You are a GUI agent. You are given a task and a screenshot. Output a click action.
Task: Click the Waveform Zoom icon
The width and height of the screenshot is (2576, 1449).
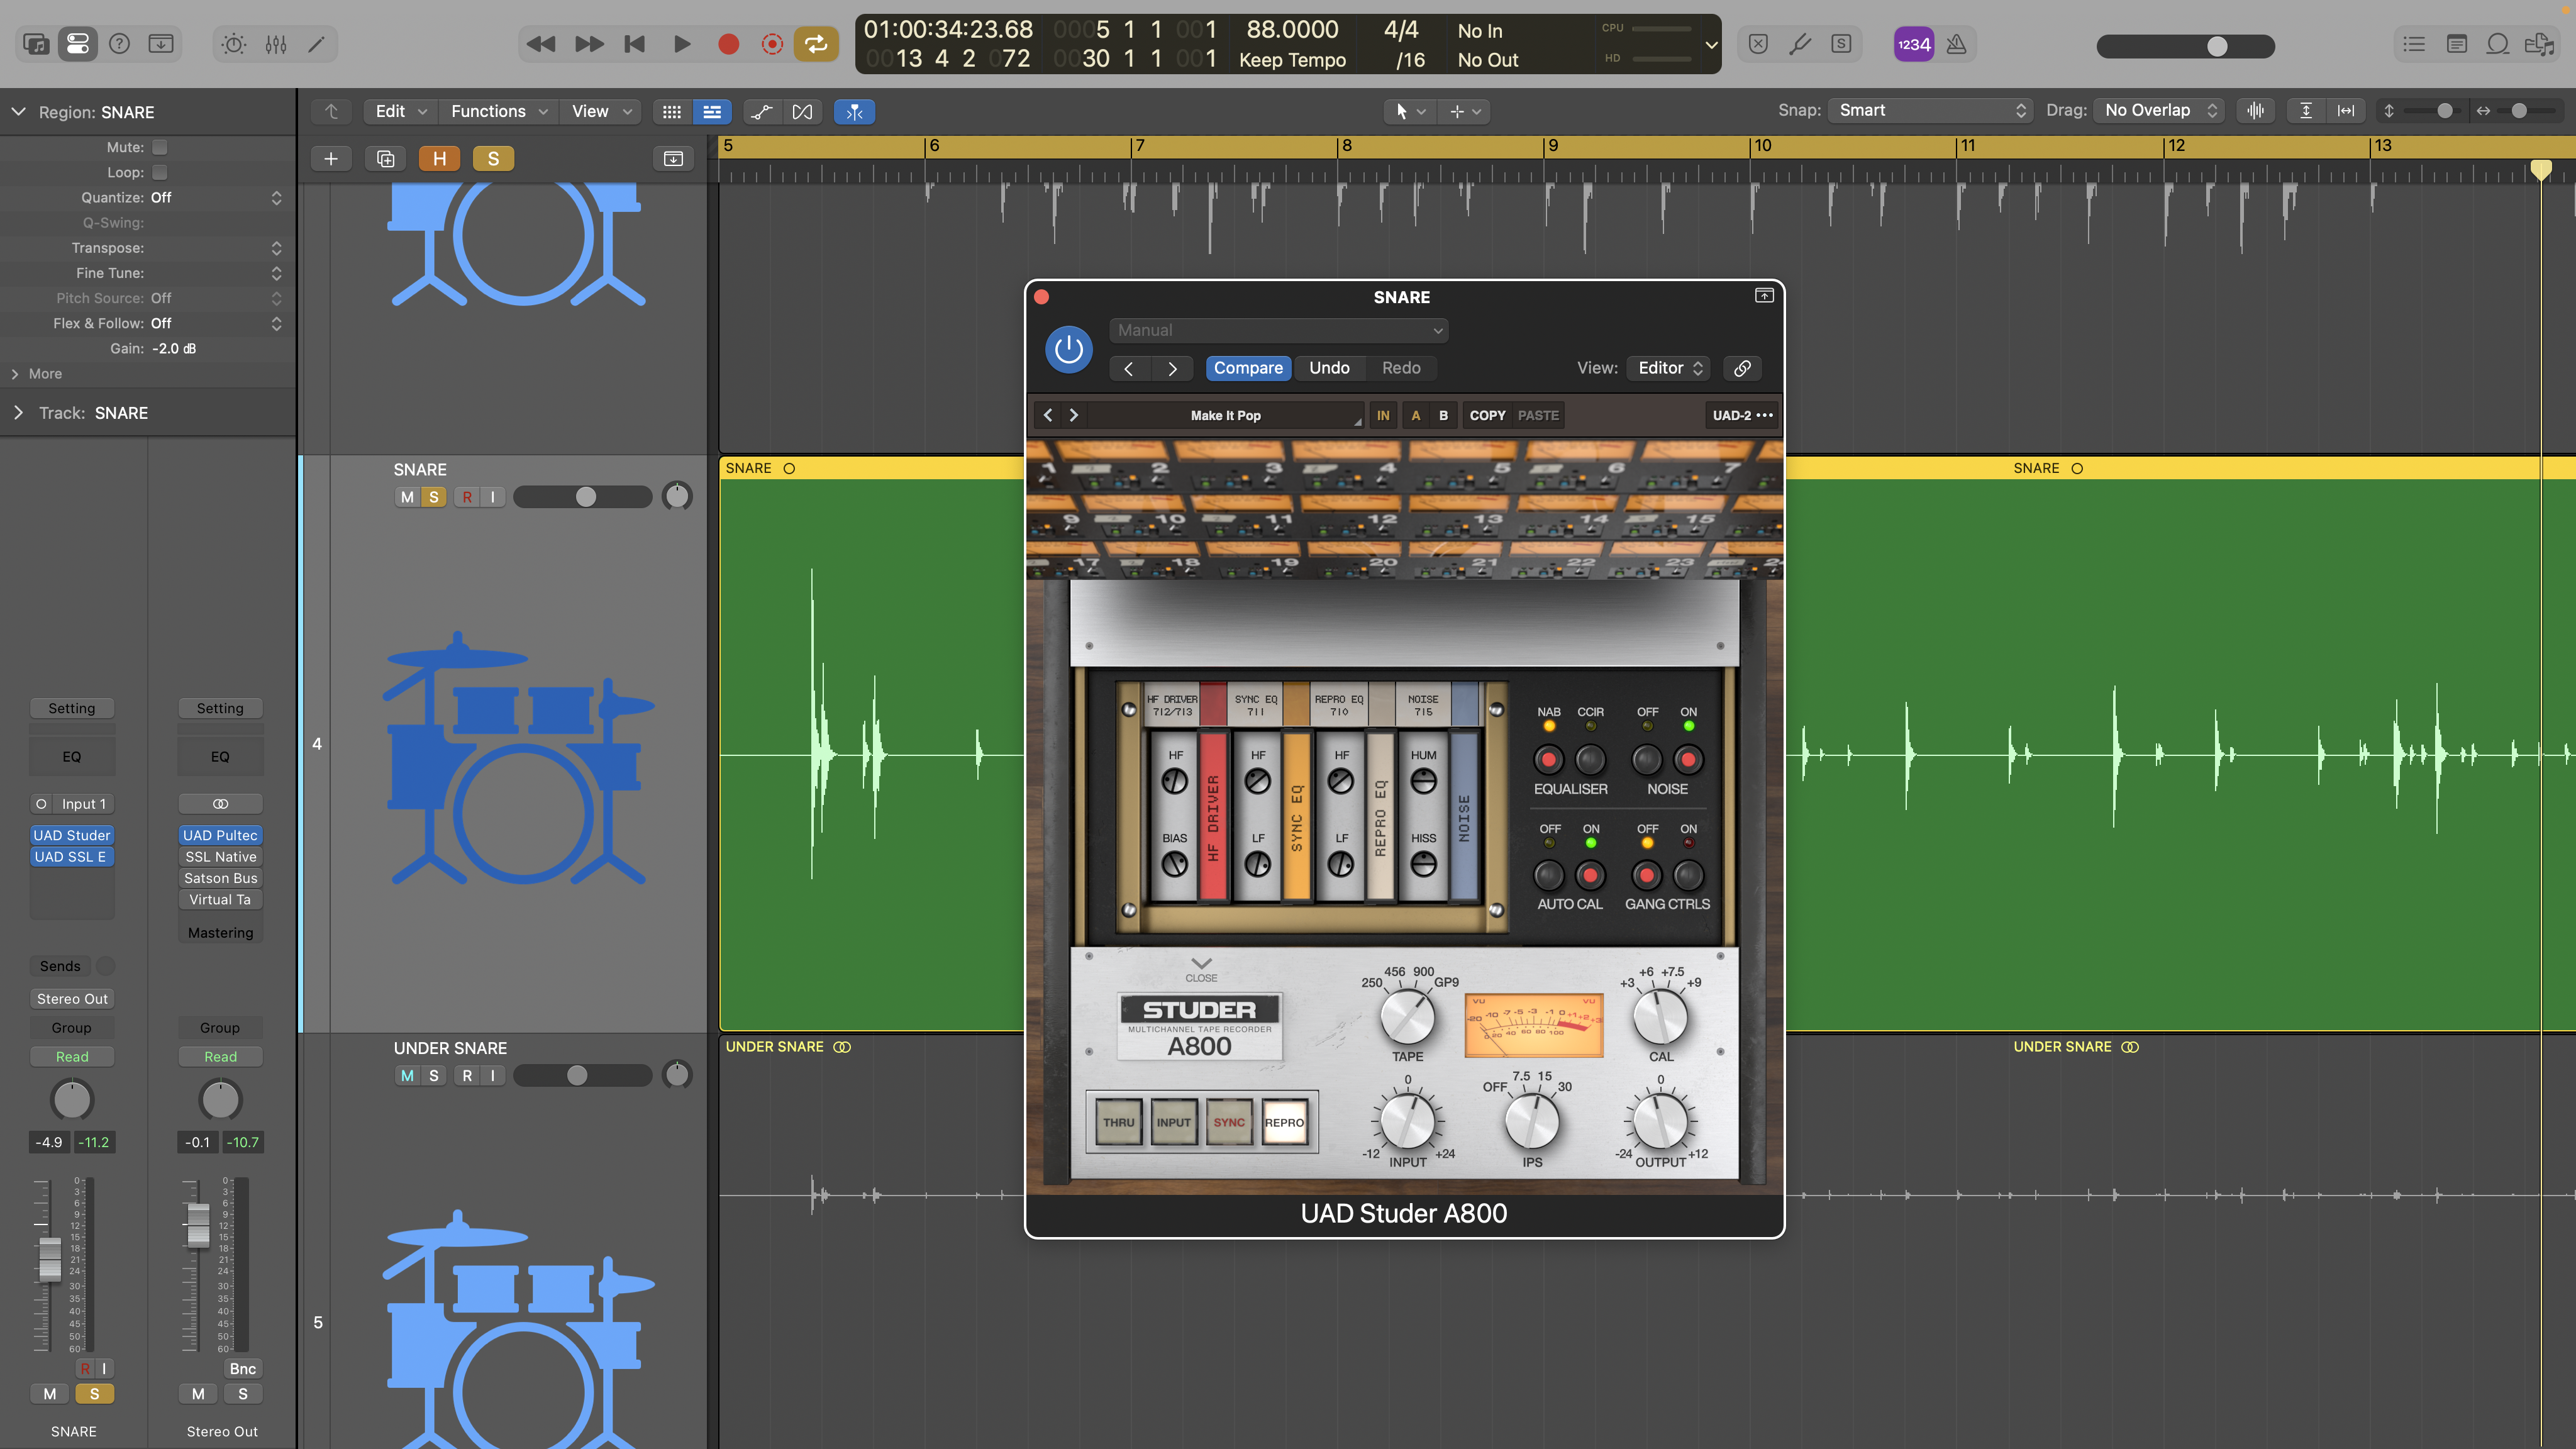(2256, 110)
